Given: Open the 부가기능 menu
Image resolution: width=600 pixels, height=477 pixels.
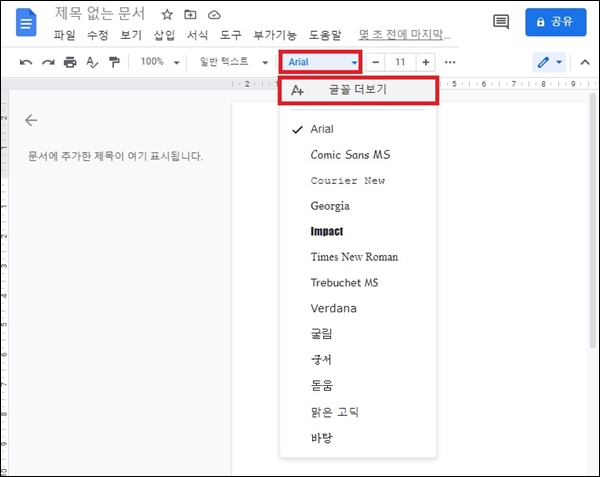Looking at the screenshot, I should pyautogui.click(x=275, y=35).
